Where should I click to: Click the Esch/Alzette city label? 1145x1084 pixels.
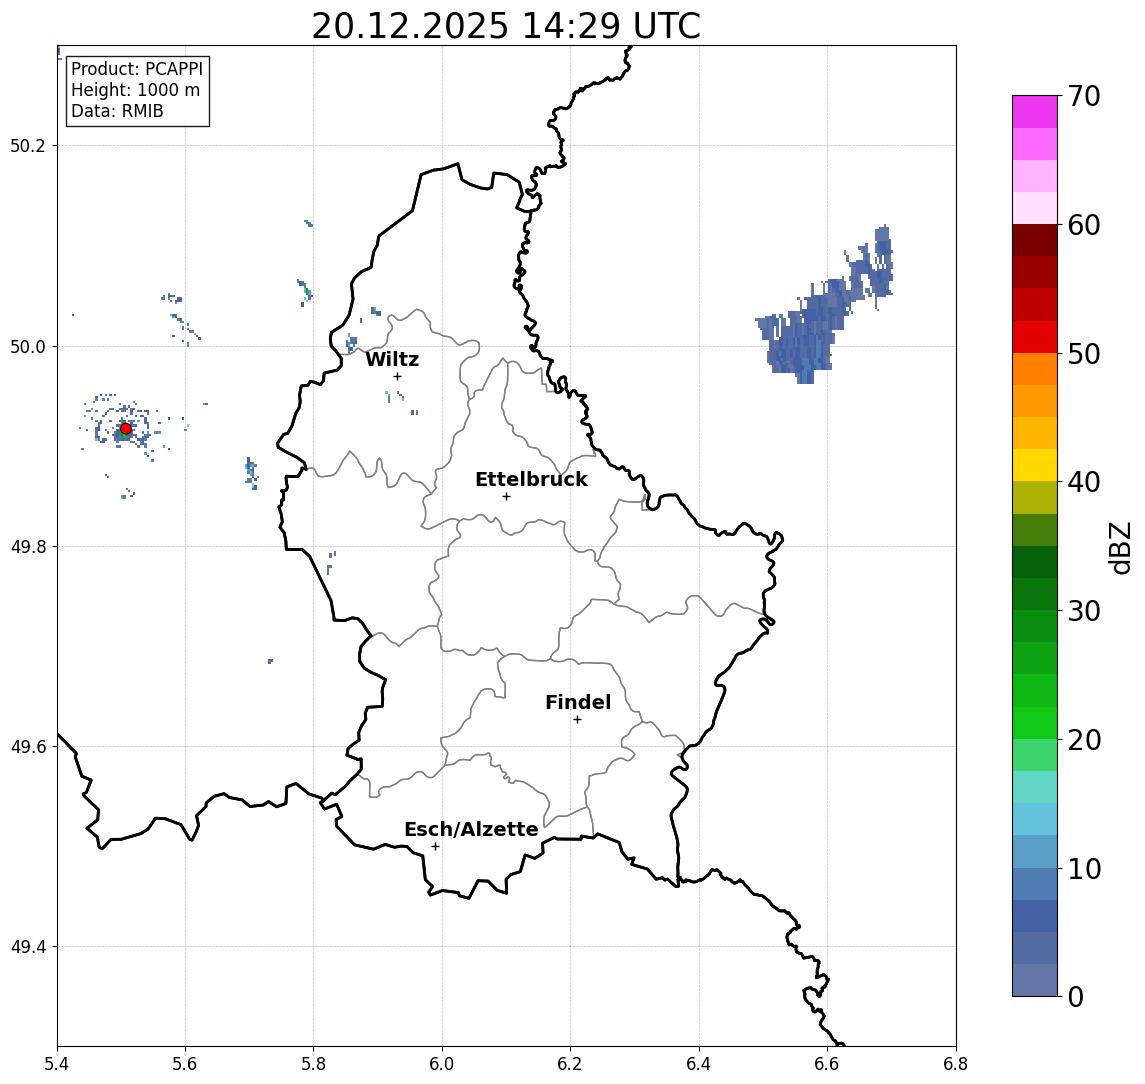471,830
